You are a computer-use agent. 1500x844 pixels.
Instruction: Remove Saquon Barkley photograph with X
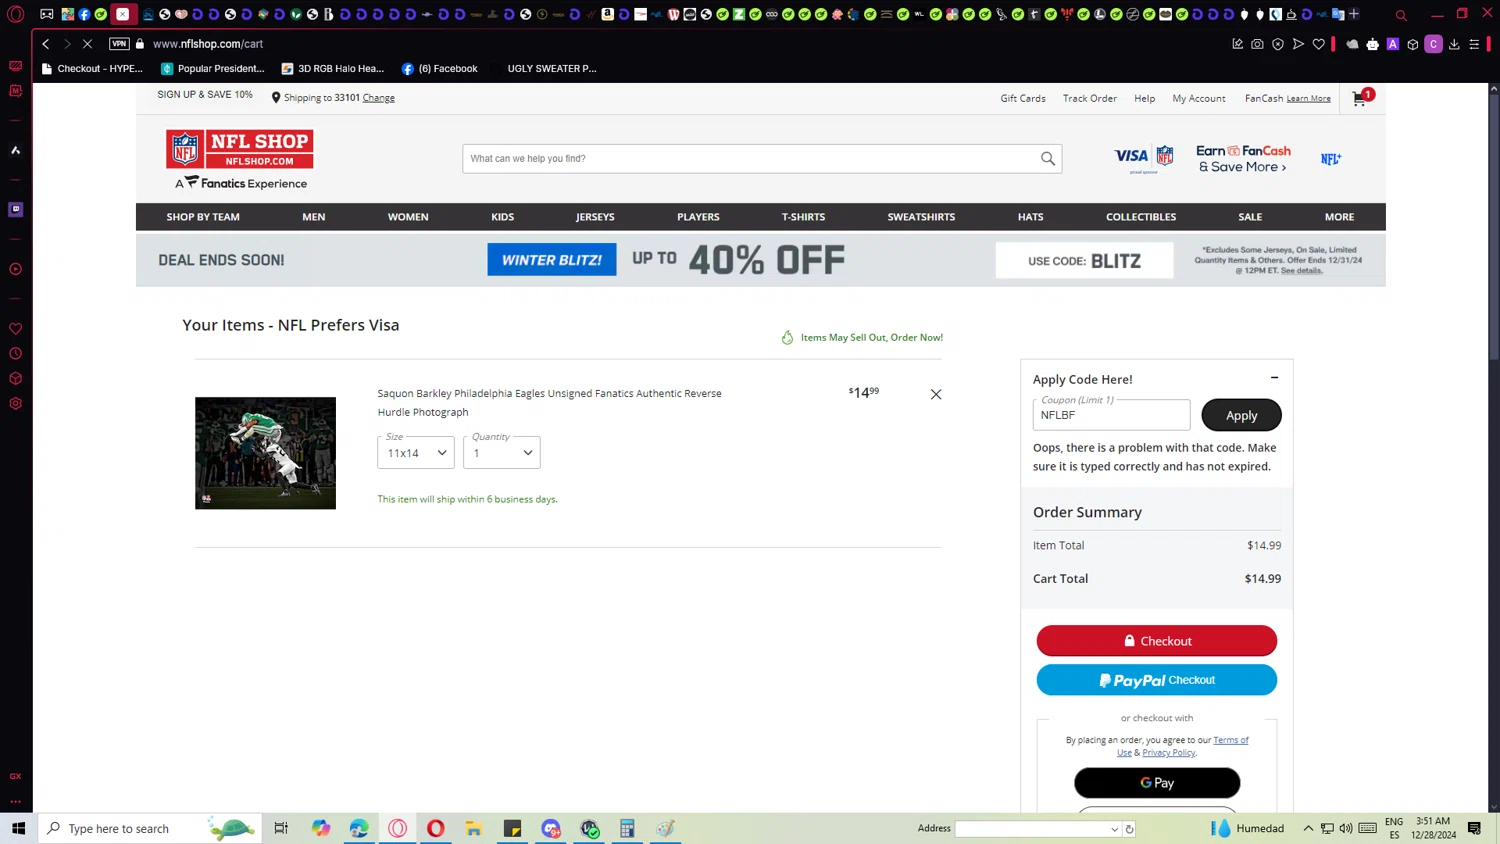936,394
